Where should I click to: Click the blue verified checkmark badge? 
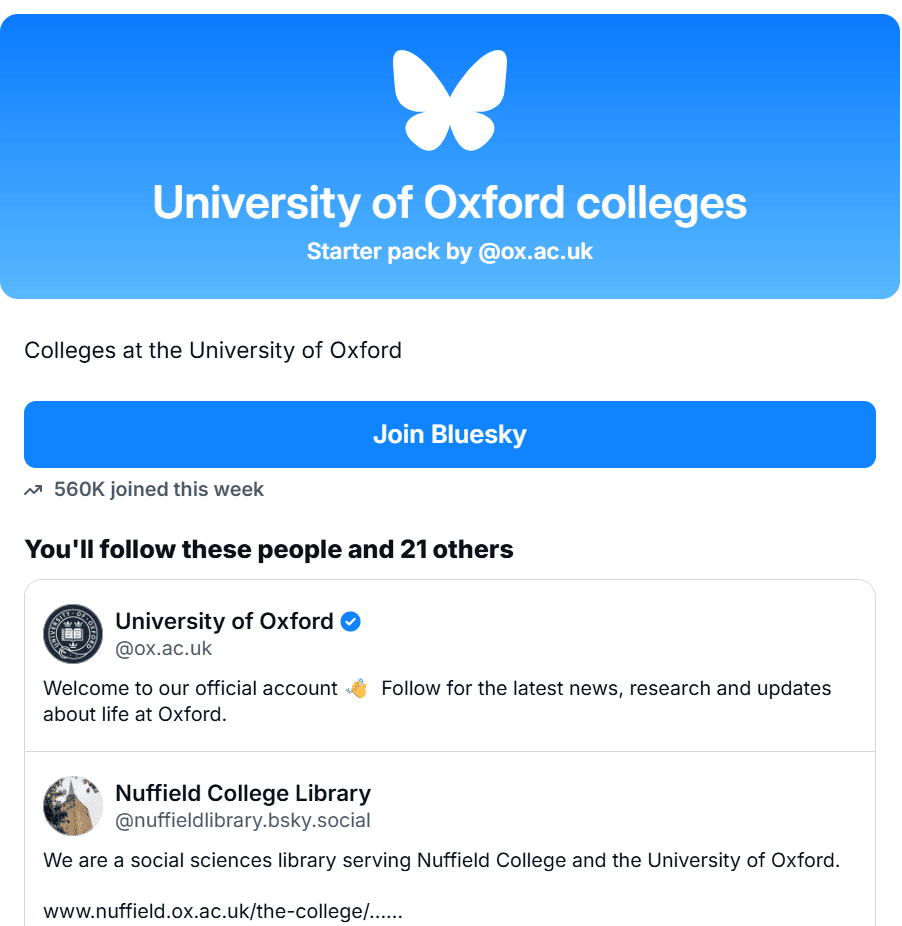tap(350, 621)
